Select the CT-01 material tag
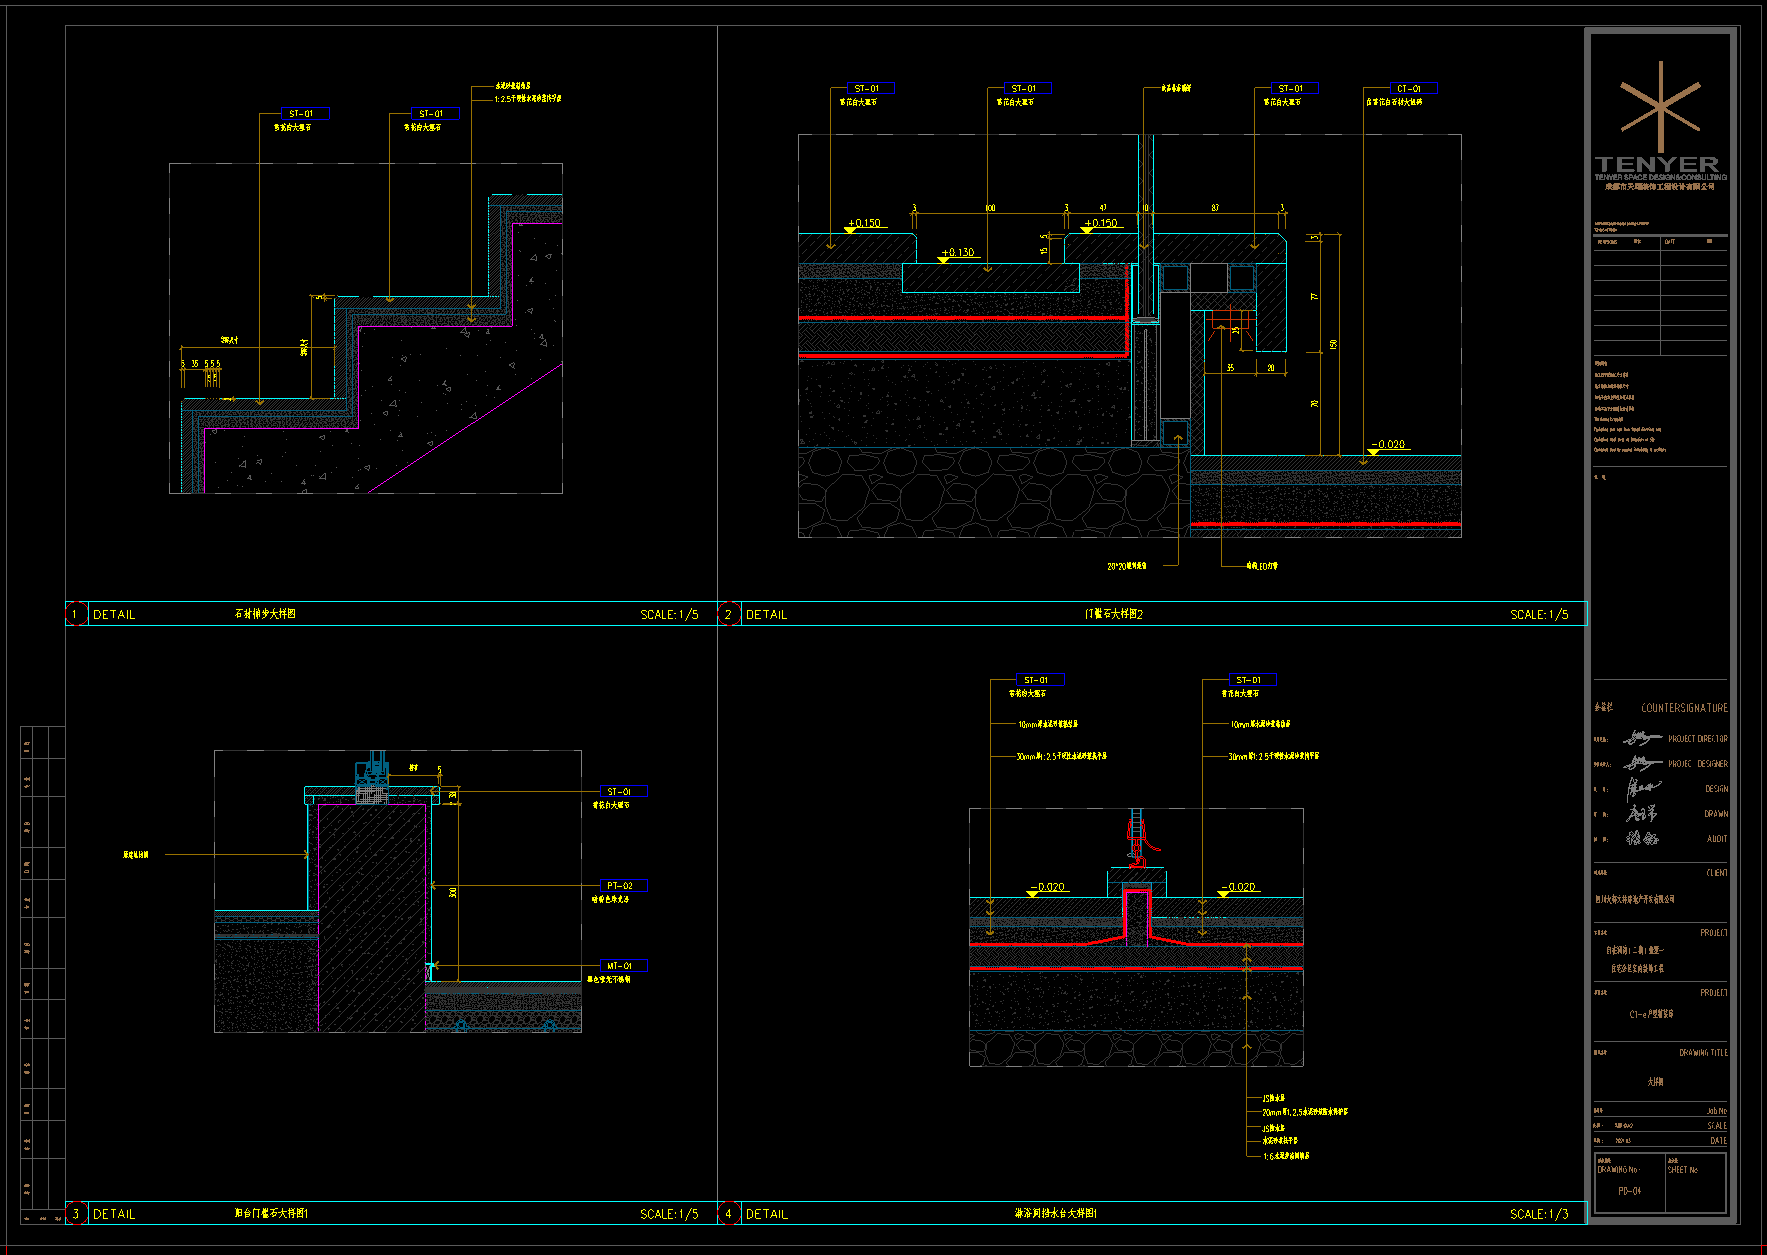 pos(1413,88)
